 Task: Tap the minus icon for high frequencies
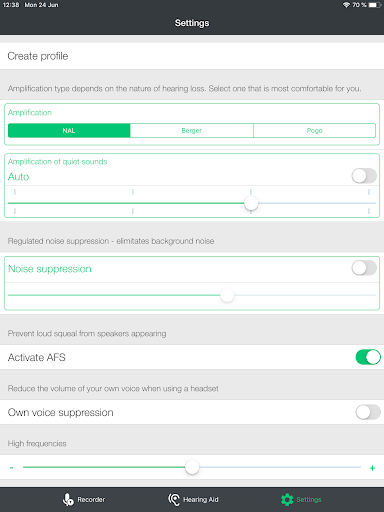pyautogui.click(x=12, y=468)
